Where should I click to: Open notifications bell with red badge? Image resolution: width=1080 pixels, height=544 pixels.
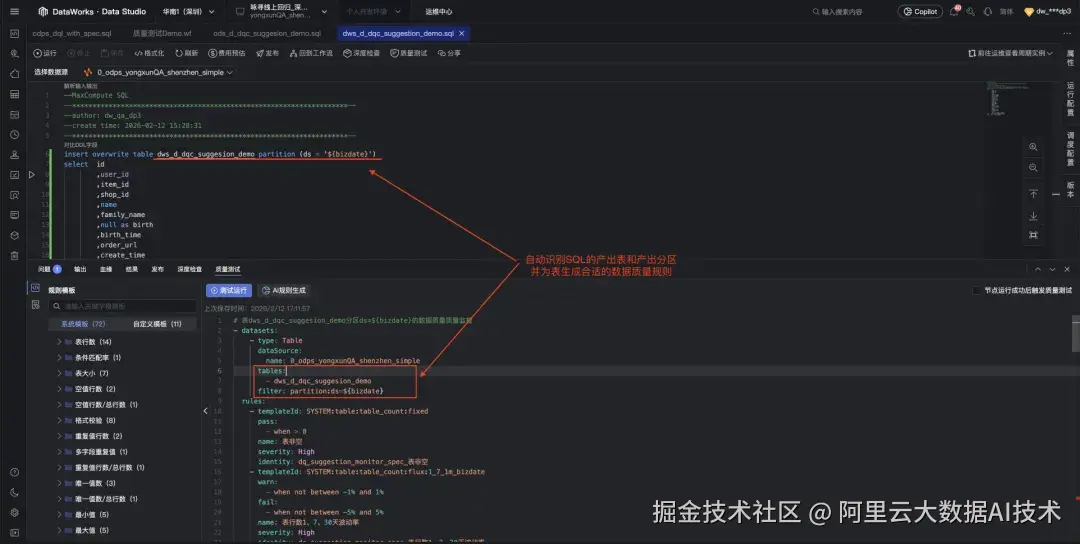click(x=954, y=12)
